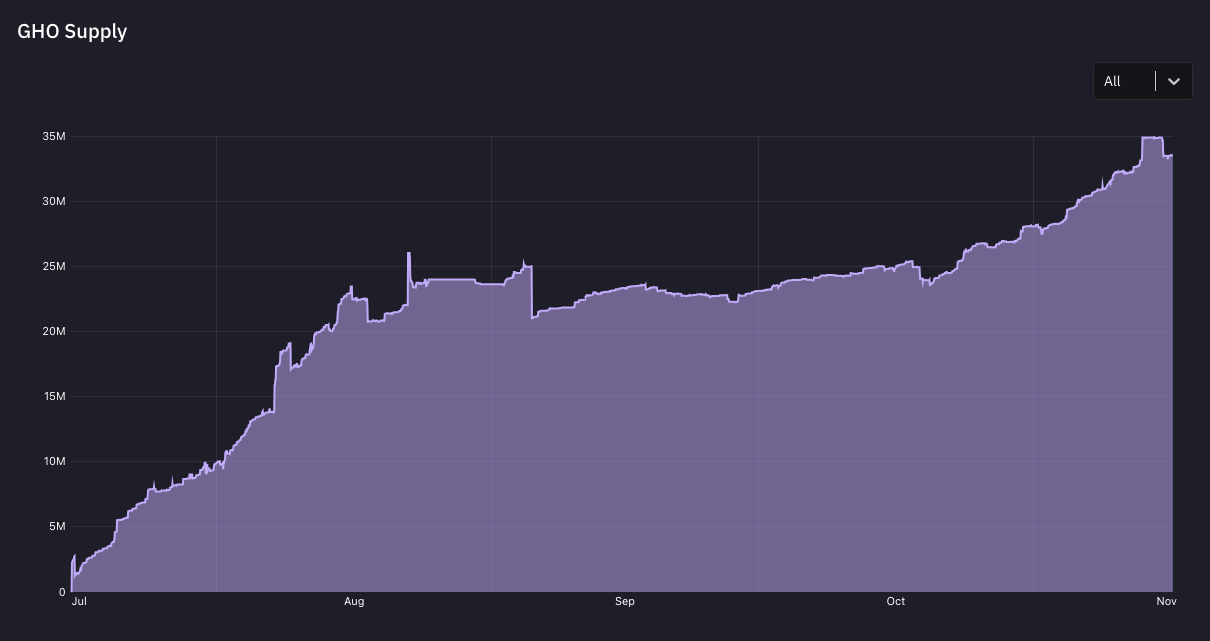Click the Sep x-axis label

pos(625,601)
